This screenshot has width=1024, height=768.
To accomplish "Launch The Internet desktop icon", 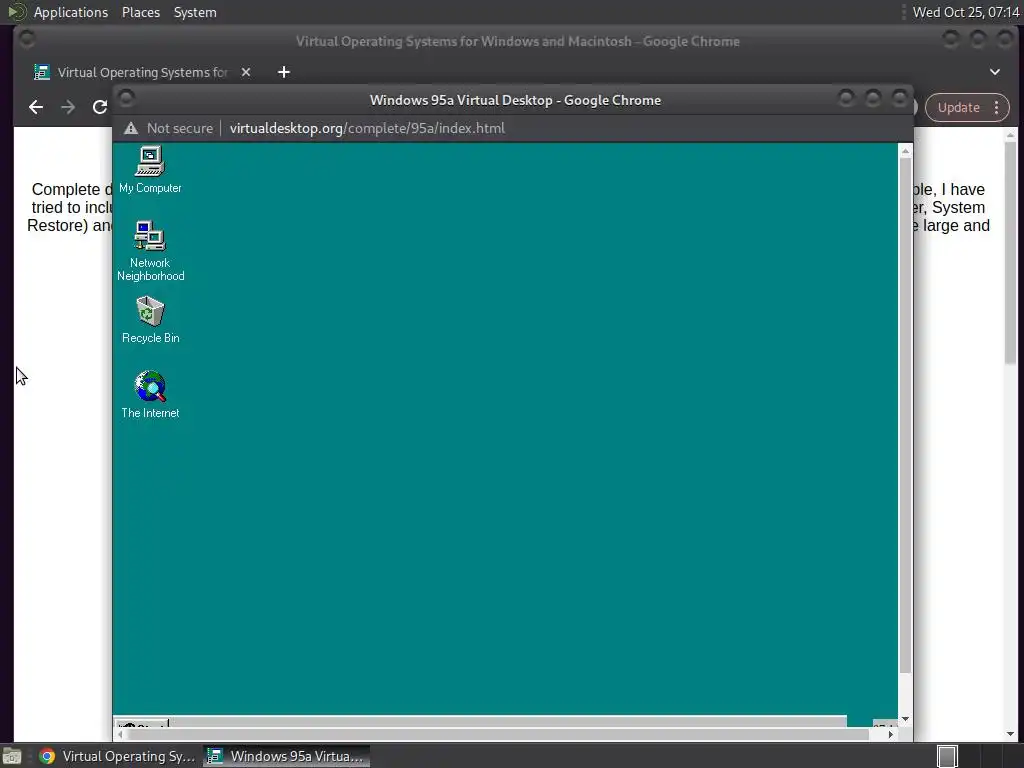I will (150, 394).
